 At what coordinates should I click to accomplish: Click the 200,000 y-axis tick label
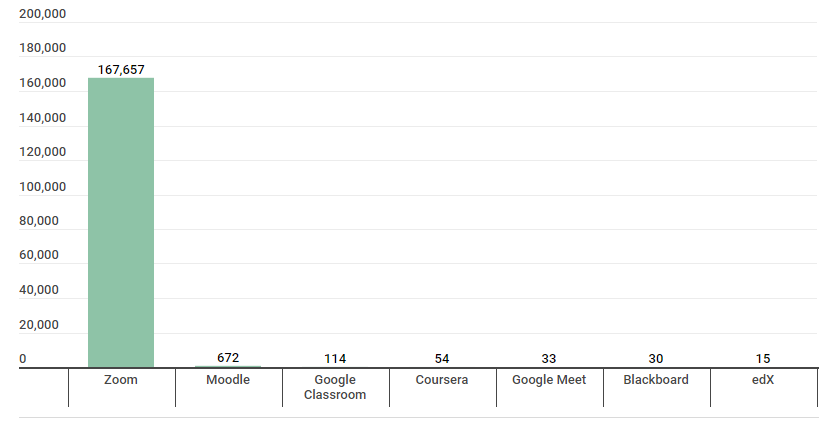tap(43, 14)
